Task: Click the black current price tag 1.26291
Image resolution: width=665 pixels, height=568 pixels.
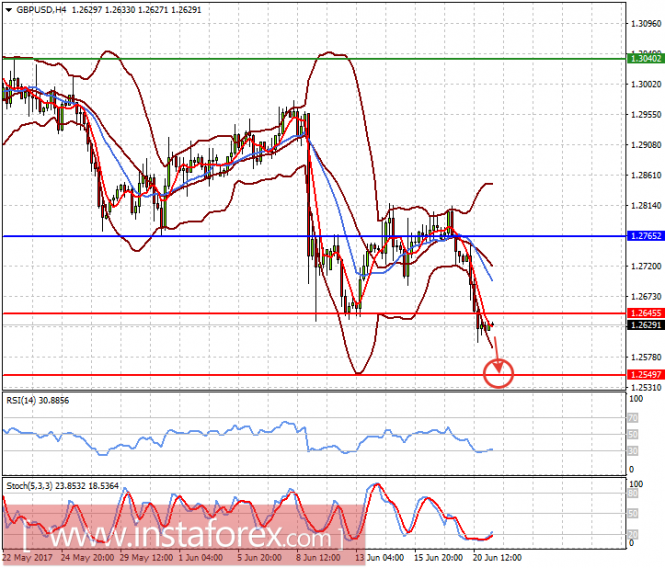Action: [x=645, y=325]
